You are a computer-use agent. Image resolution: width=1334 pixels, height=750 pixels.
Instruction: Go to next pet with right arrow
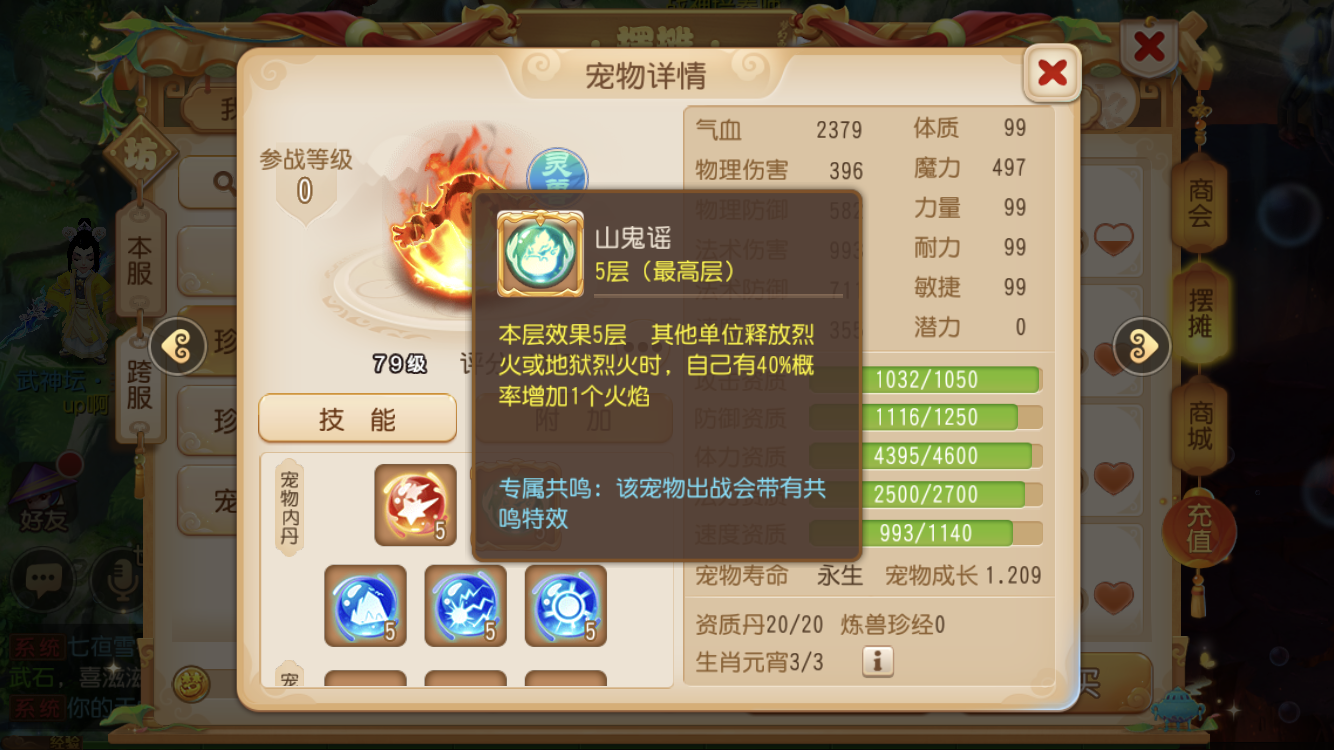click(x=1141, y=346)
